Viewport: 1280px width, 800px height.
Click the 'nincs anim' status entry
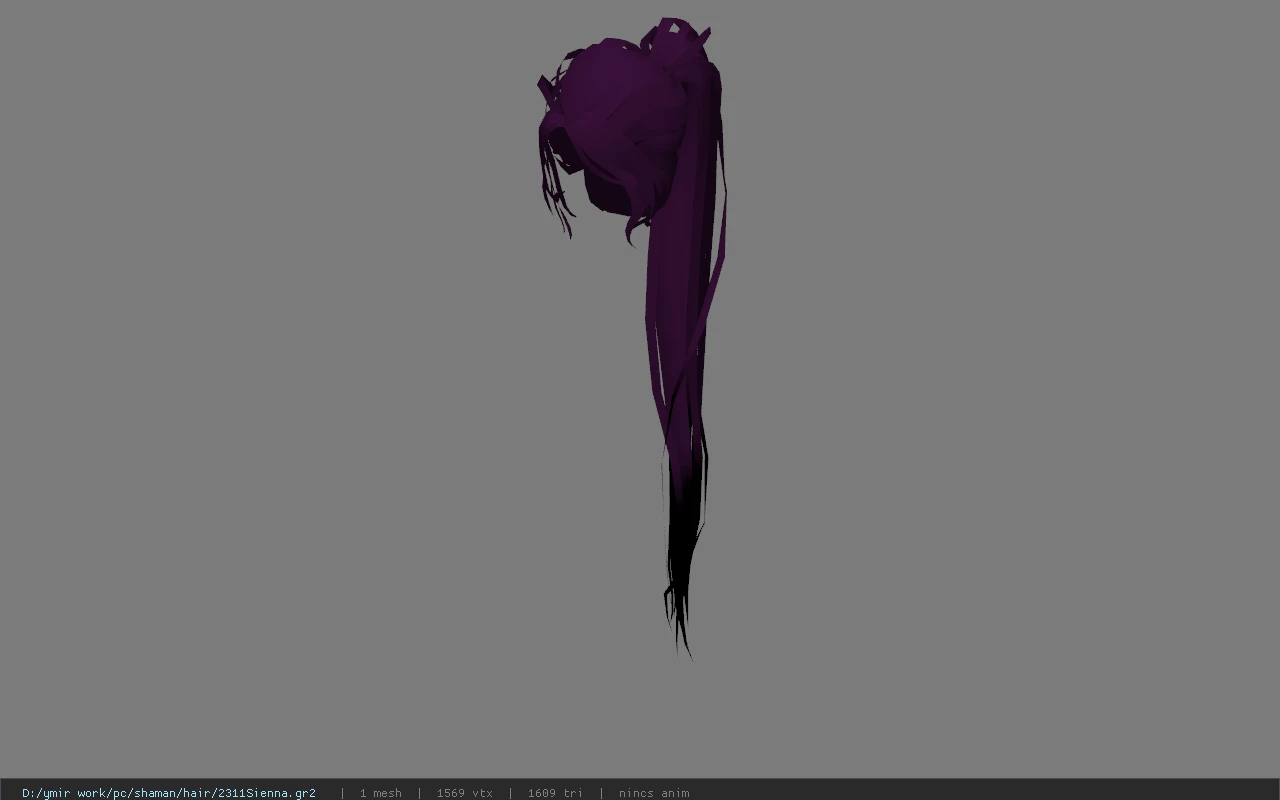click(654, 793)
